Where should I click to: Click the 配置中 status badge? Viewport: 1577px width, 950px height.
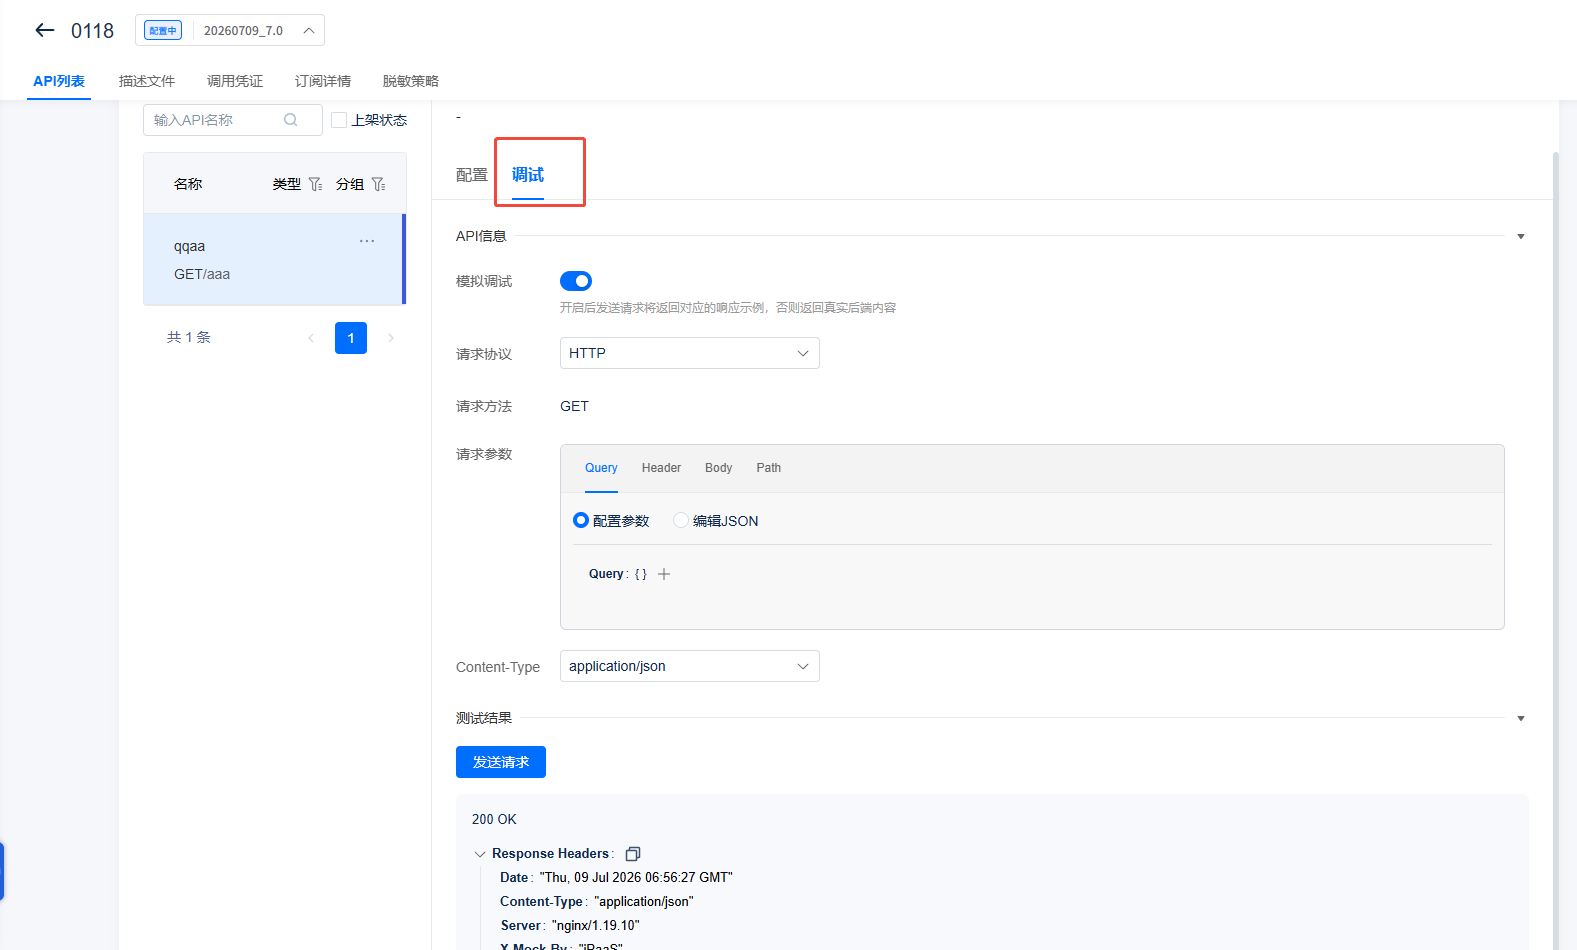[163, 31]
